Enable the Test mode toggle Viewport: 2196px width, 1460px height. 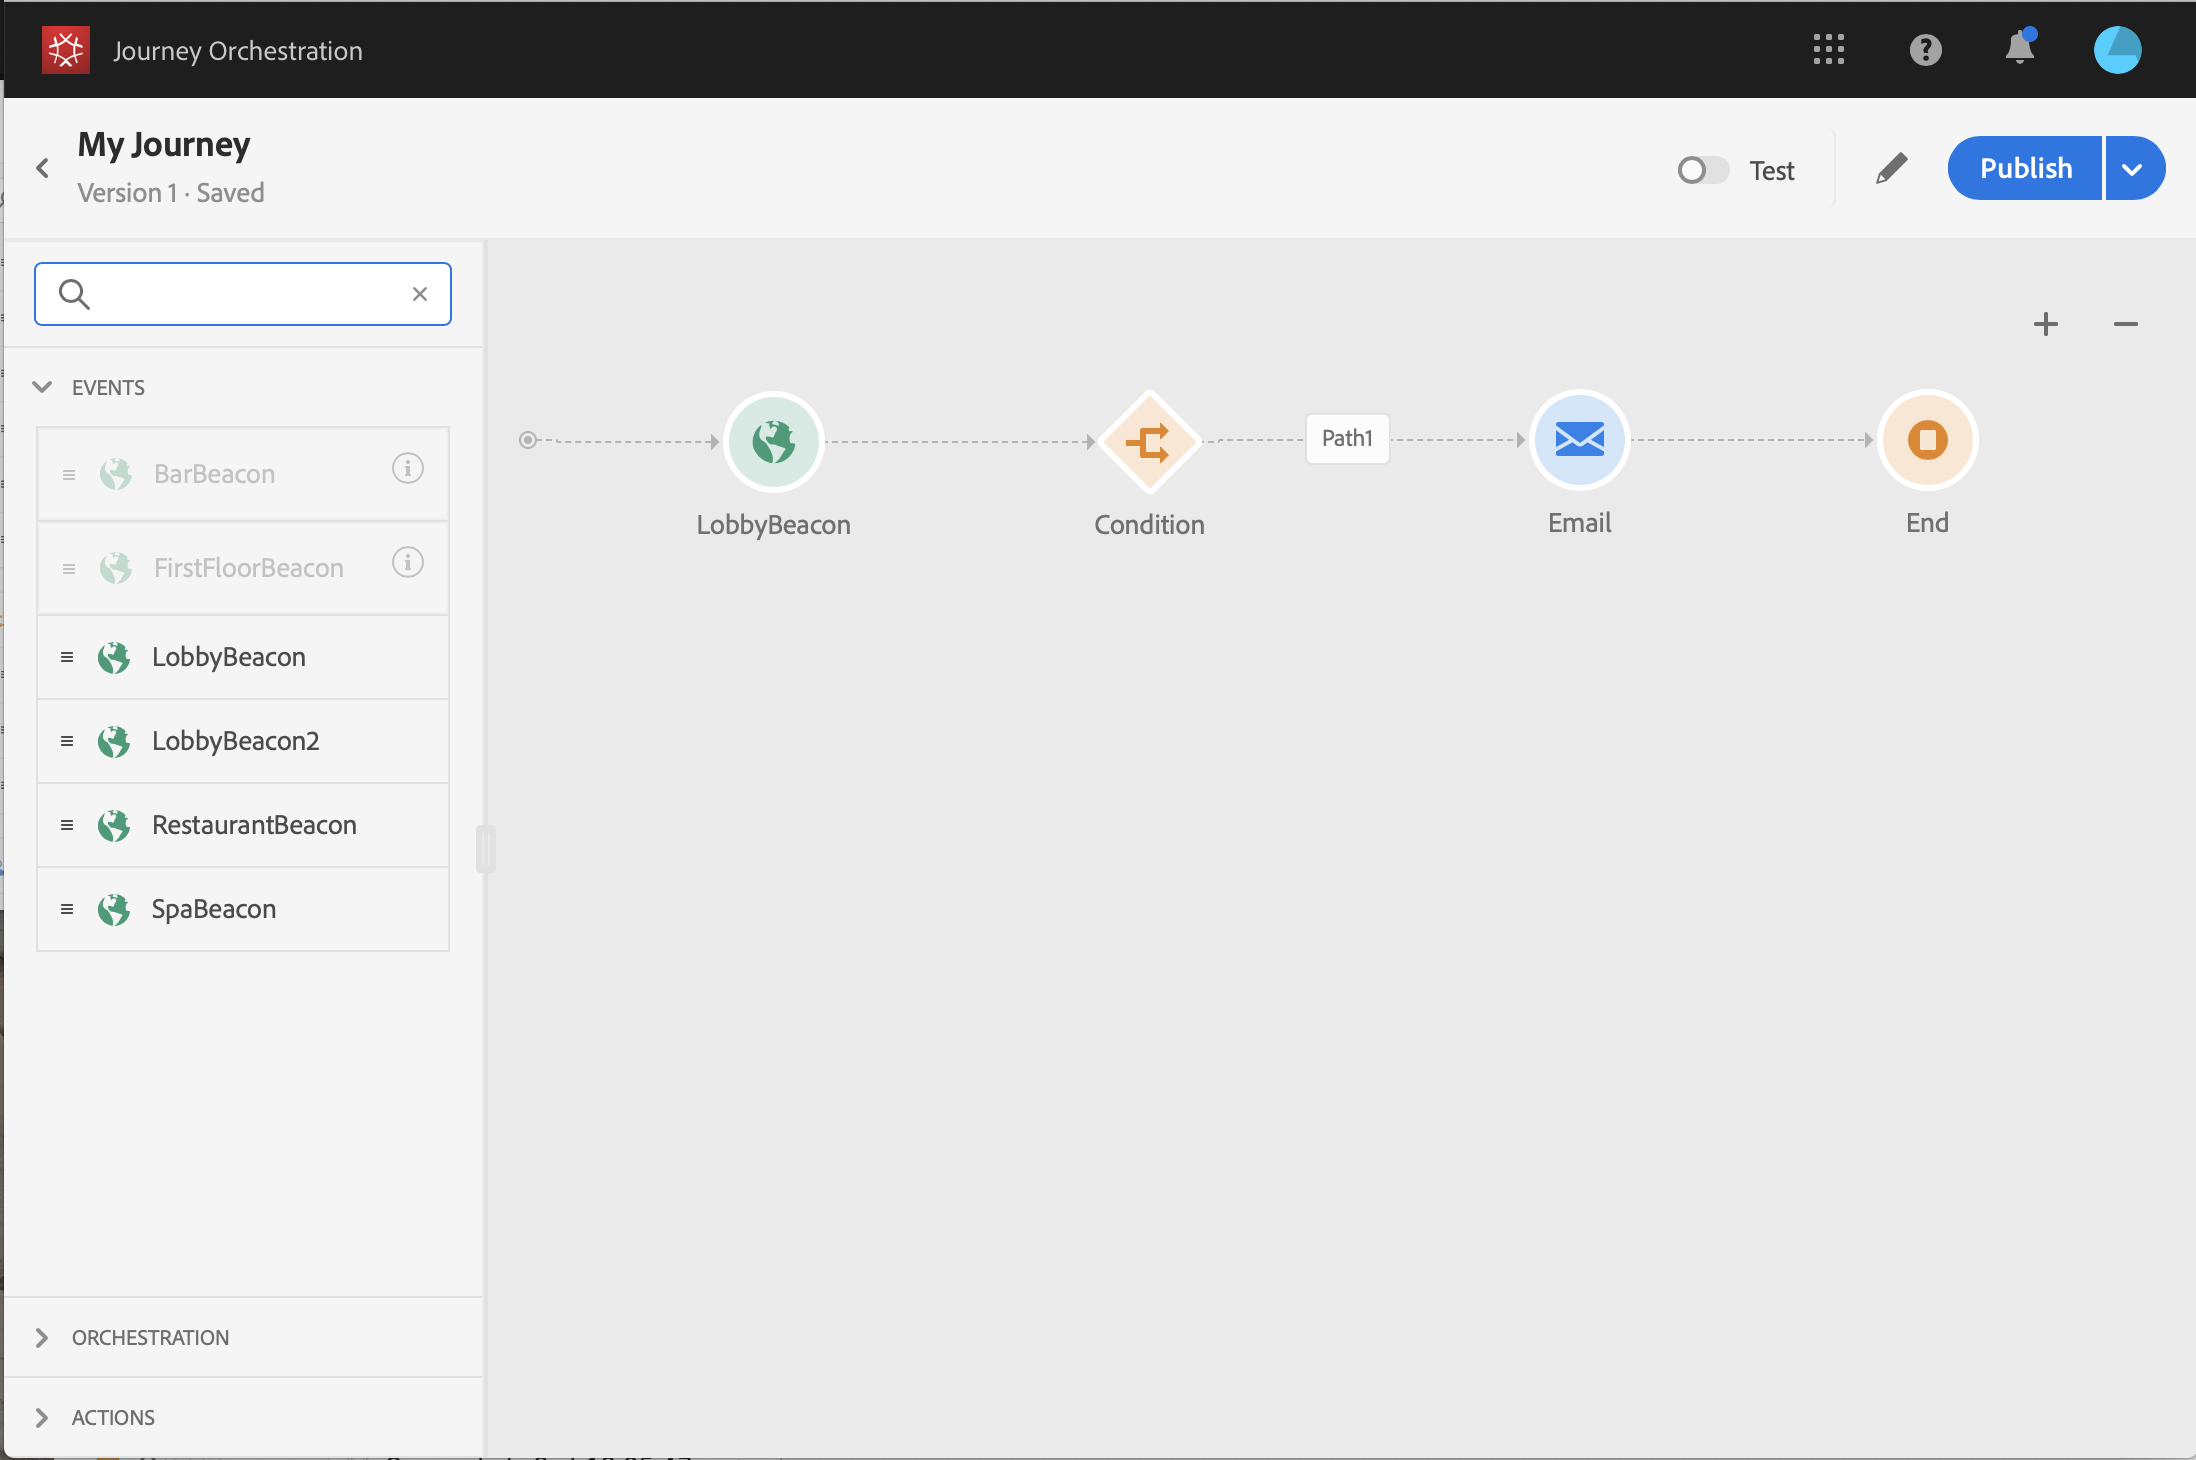click(x=1702, y=170)
